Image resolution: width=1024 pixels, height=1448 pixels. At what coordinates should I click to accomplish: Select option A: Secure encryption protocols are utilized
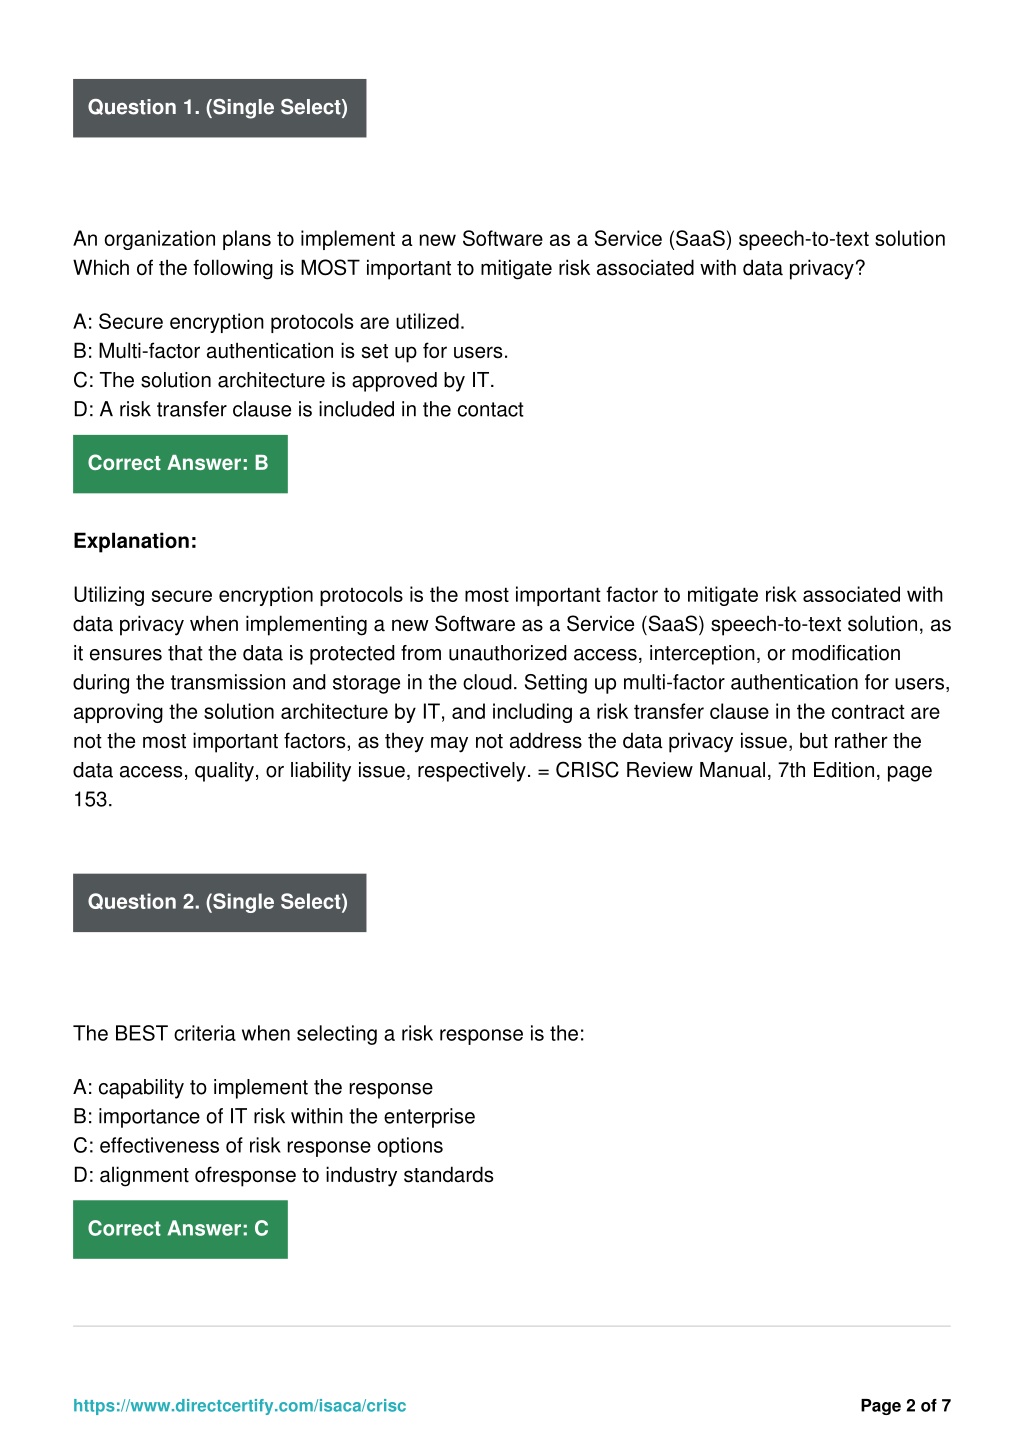point(269,322)
